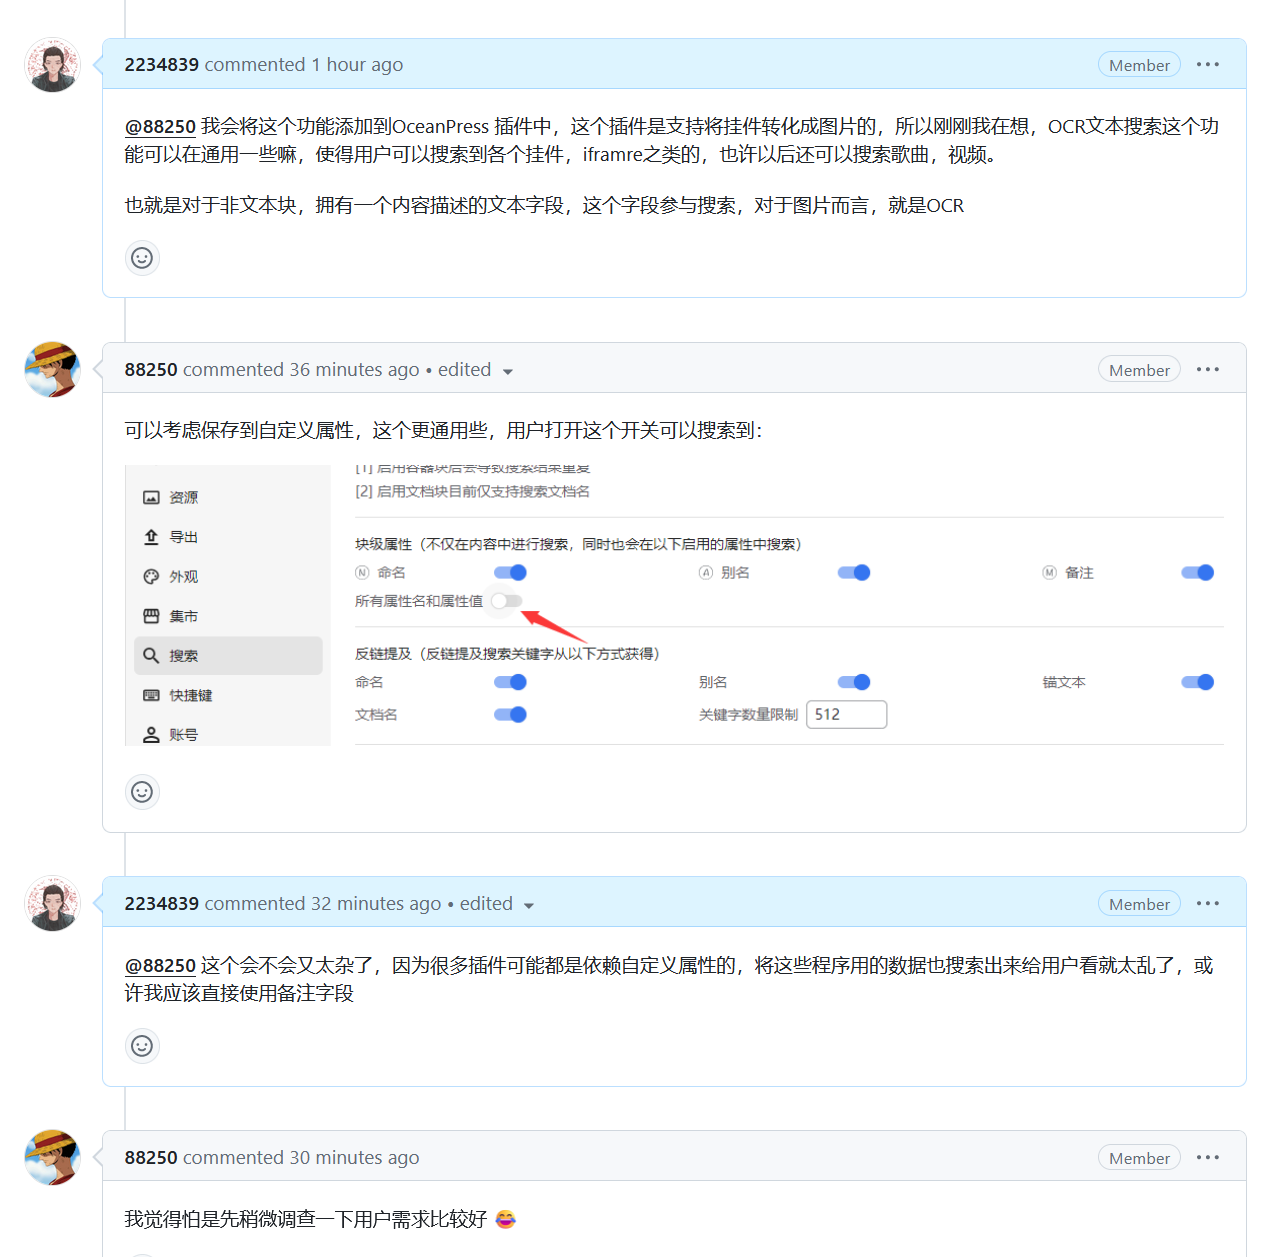Screen dimensions: 1281x1257
Task: Open the options menu on the last comment
Action: click(x=1208, y=1157)
